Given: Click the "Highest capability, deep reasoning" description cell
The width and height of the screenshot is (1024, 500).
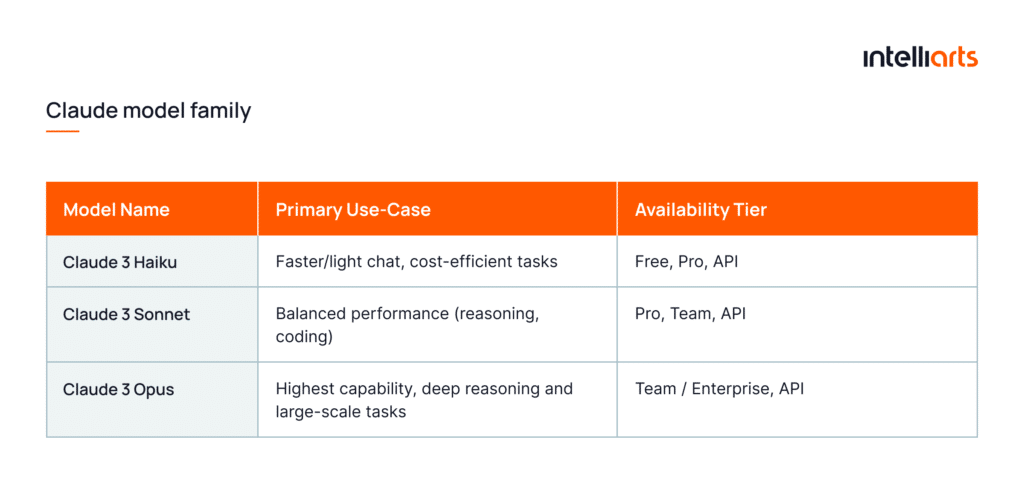Looking at the screenshot, I should [x=424, y=399].
